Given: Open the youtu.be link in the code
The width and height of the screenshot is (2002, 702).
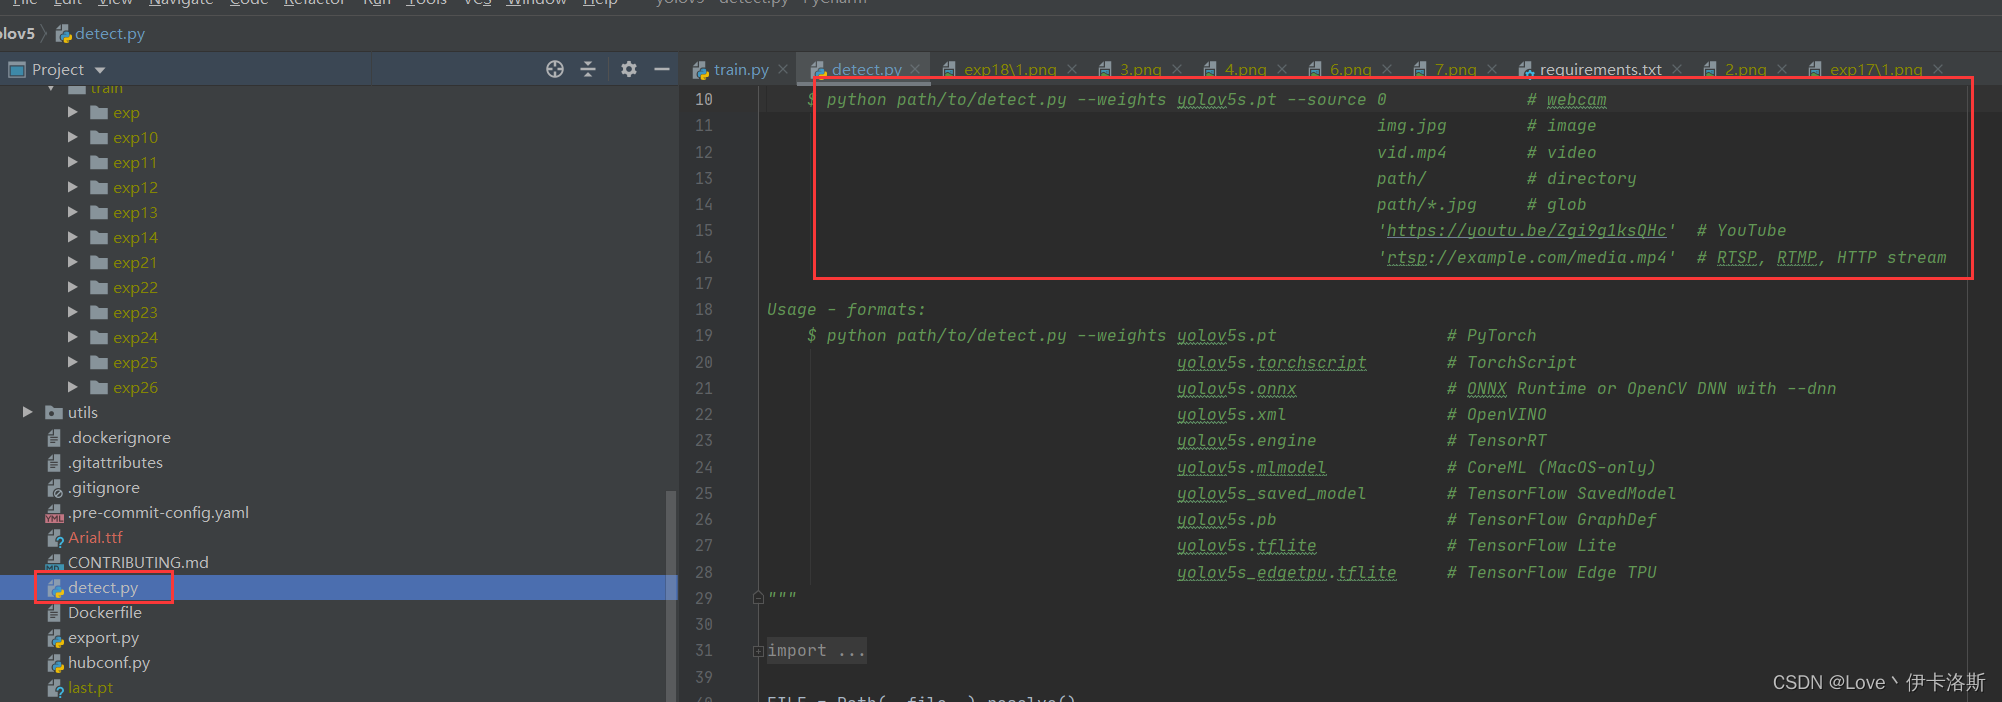Looking at the screenshot, I should (1526, 231).
